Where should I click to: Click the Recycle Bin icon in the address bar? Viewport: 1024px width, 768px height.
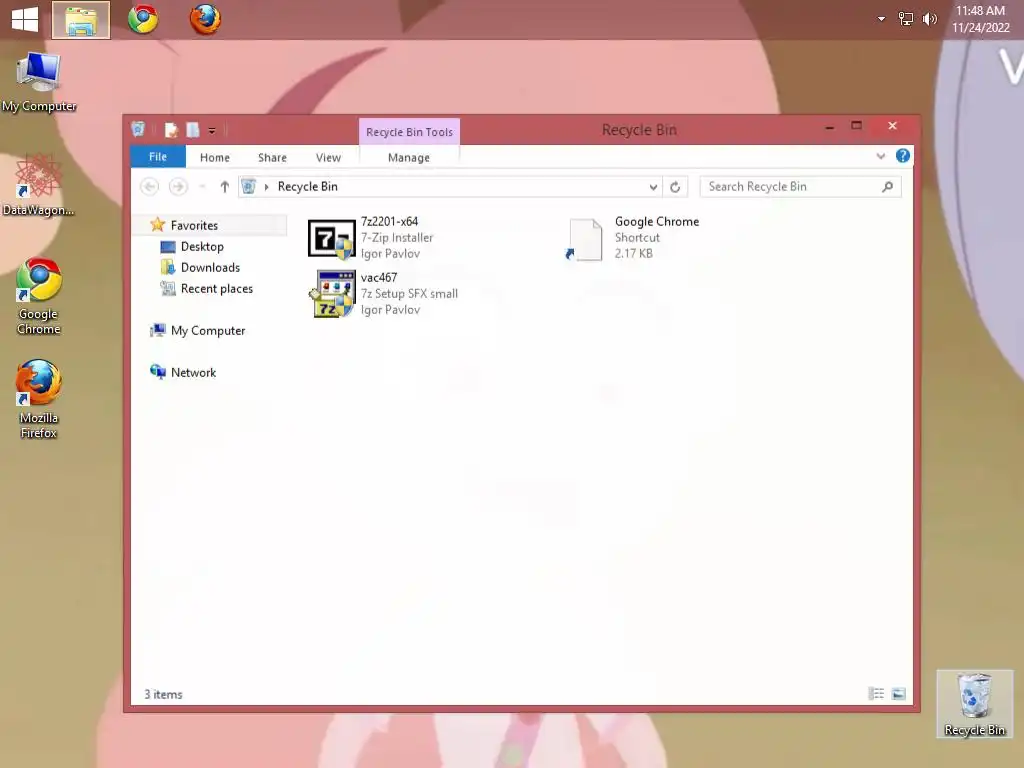249,187
